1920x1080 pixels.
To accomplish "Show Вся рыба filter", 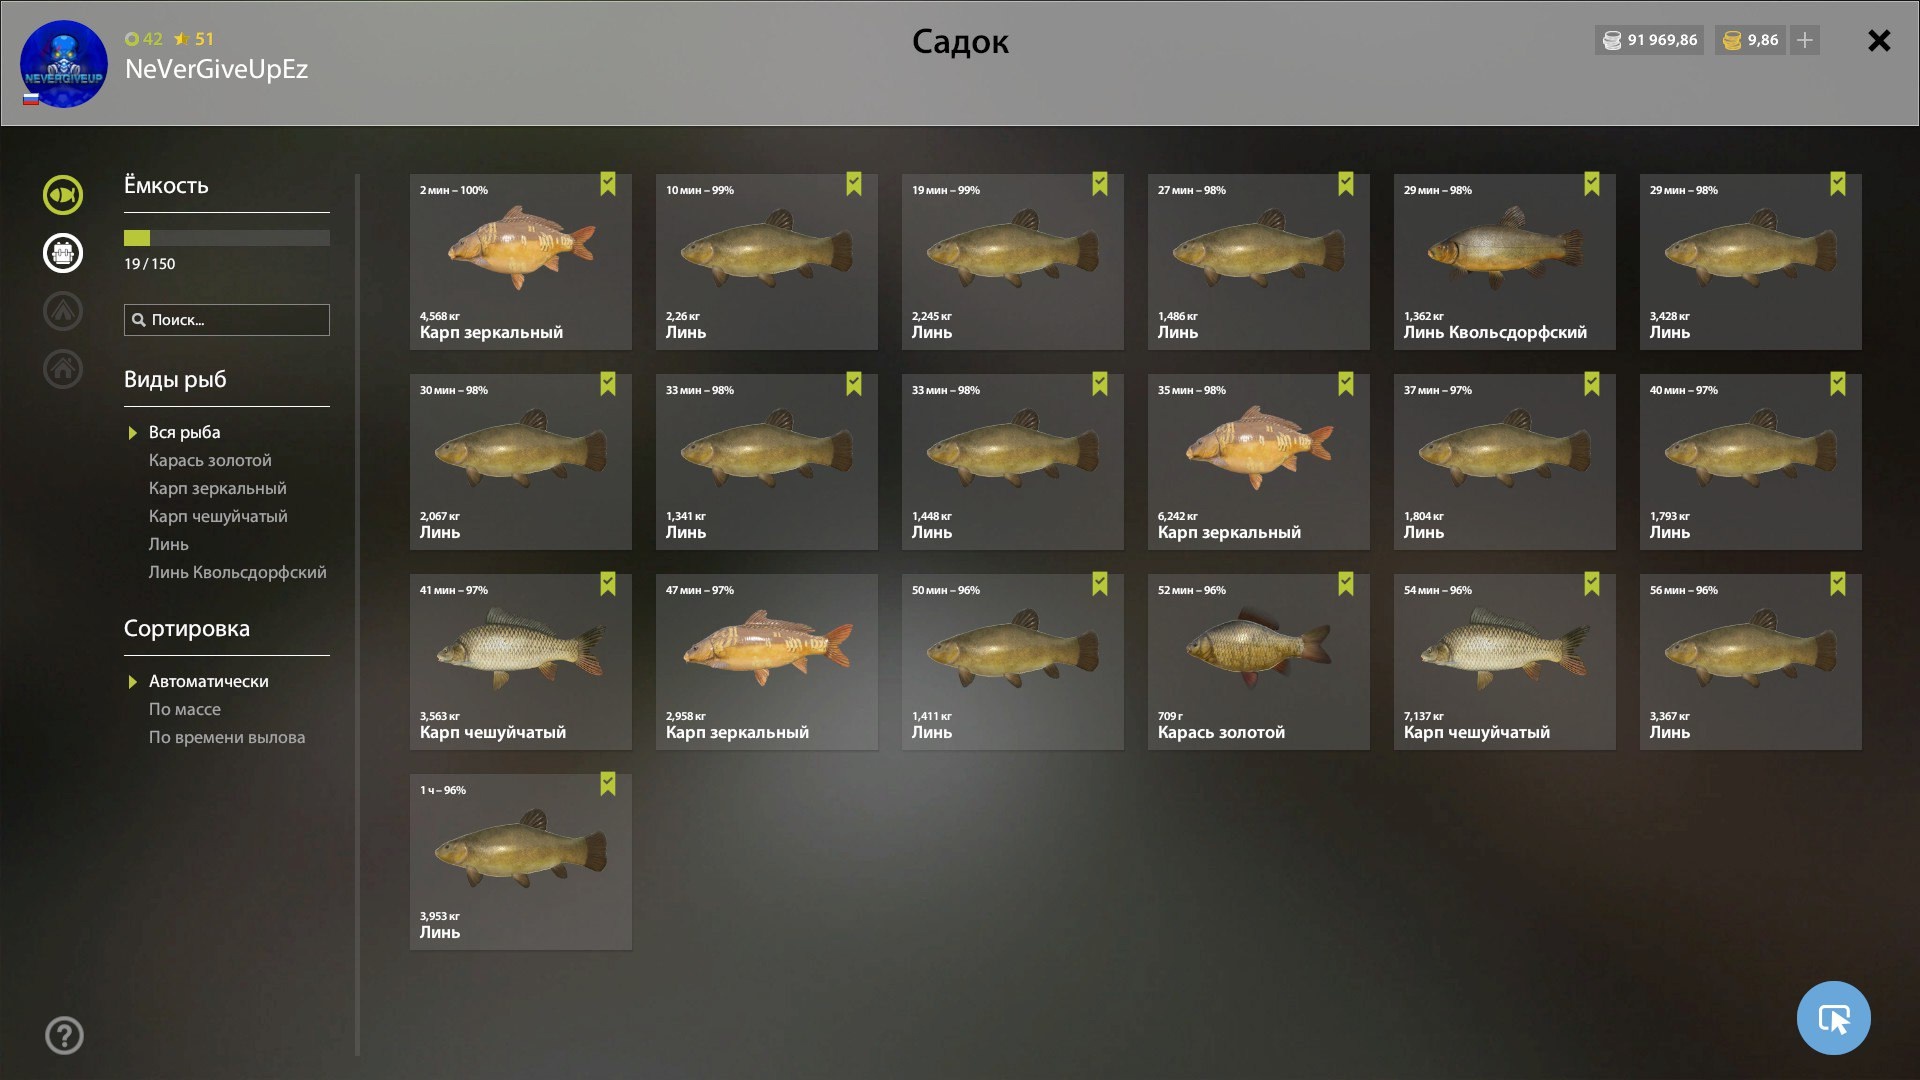I will tap(185, 432).
